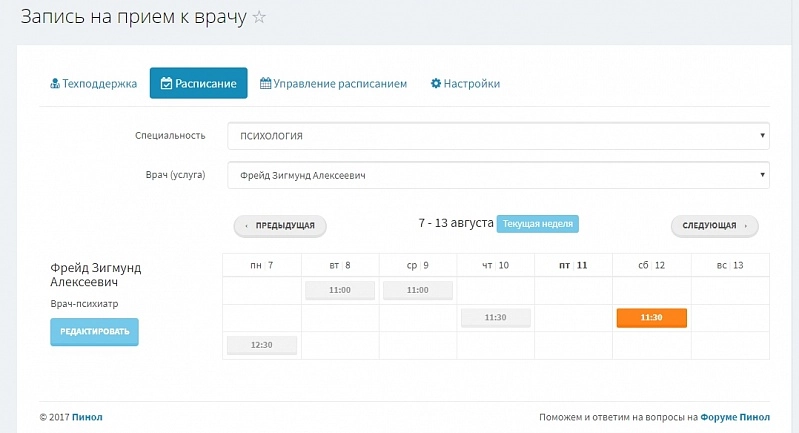Open the Форуме Пинол link
Screen dimensions: 799x433
(735, 417)
